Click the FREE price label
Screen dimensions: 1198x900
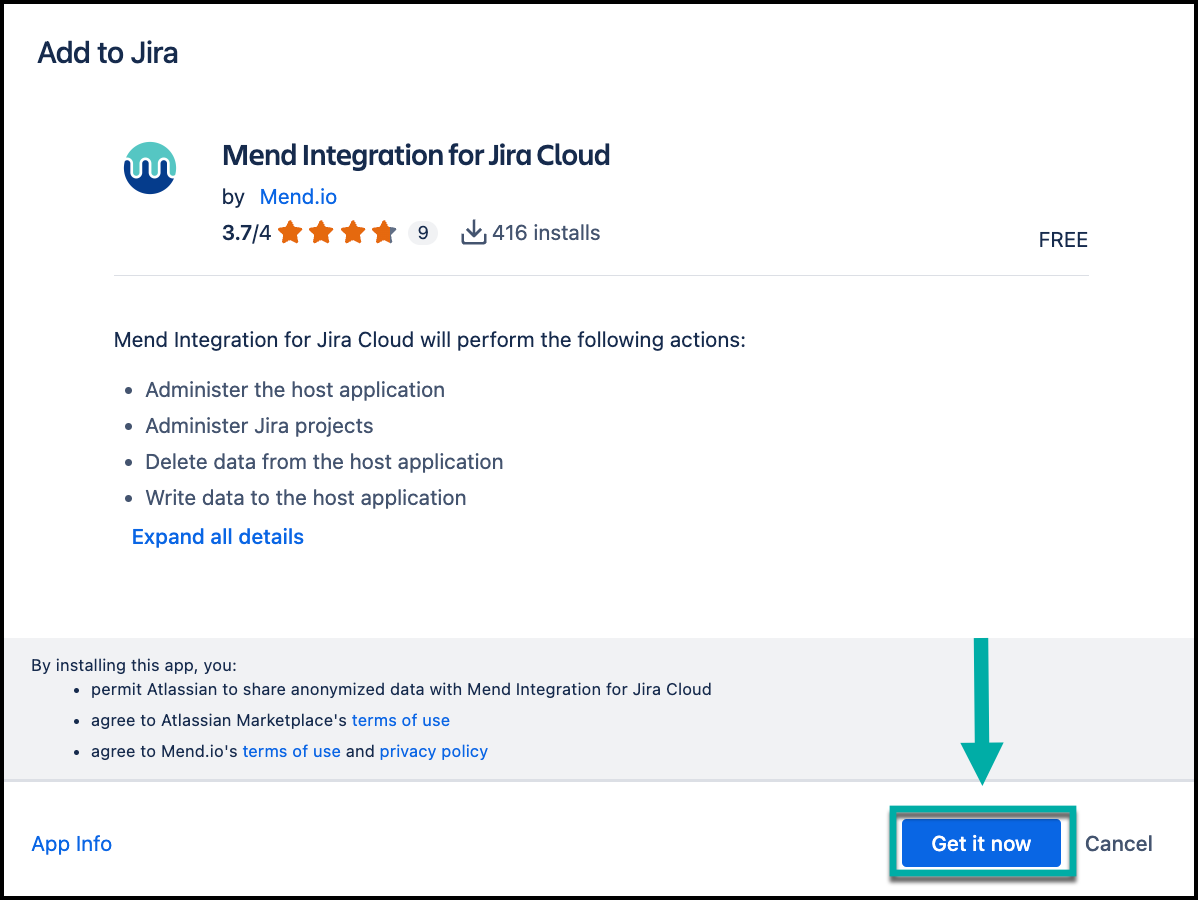tap(1063, 240)
